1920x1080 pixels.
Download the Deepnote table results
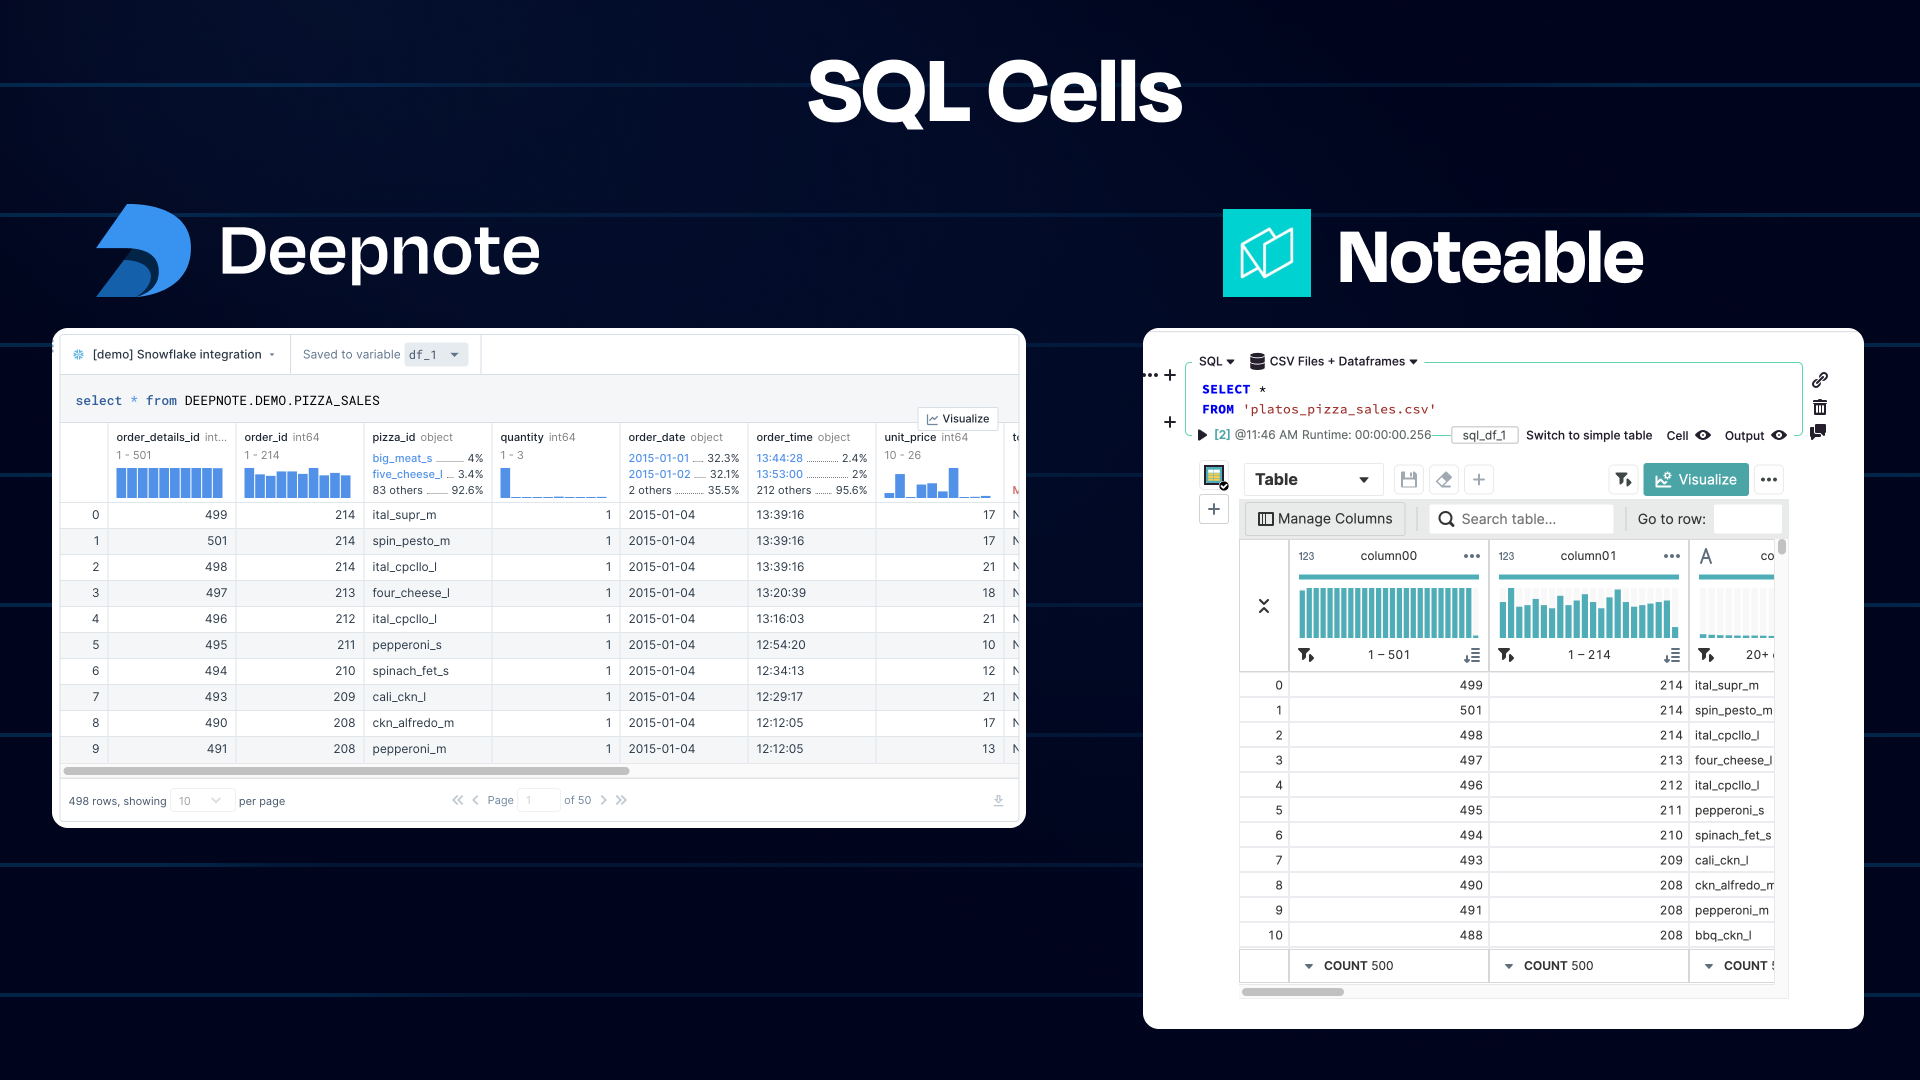coord(998,800)
